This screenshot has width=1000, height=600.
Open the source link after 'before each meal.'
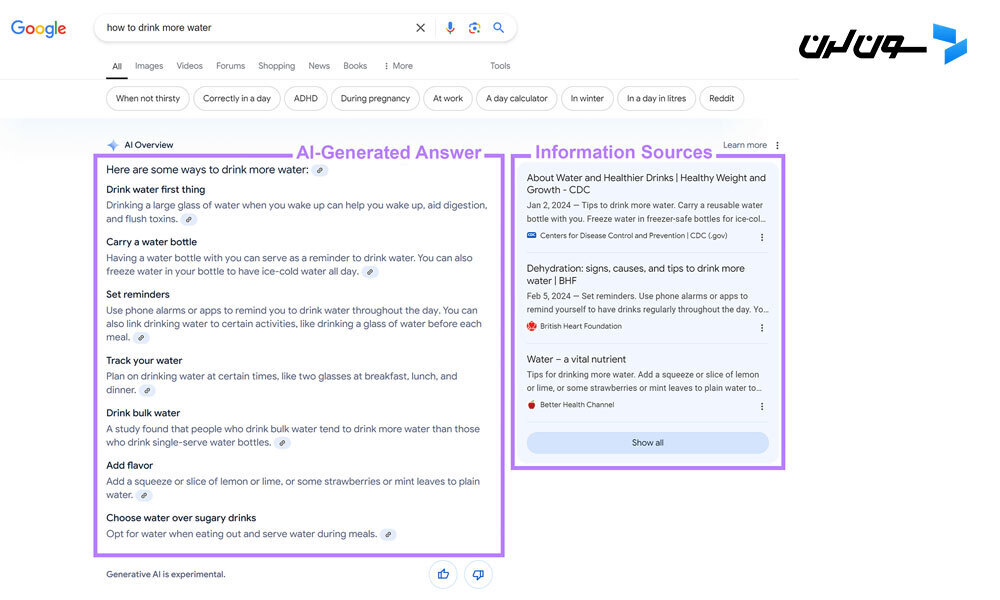[x=141, y=338]
